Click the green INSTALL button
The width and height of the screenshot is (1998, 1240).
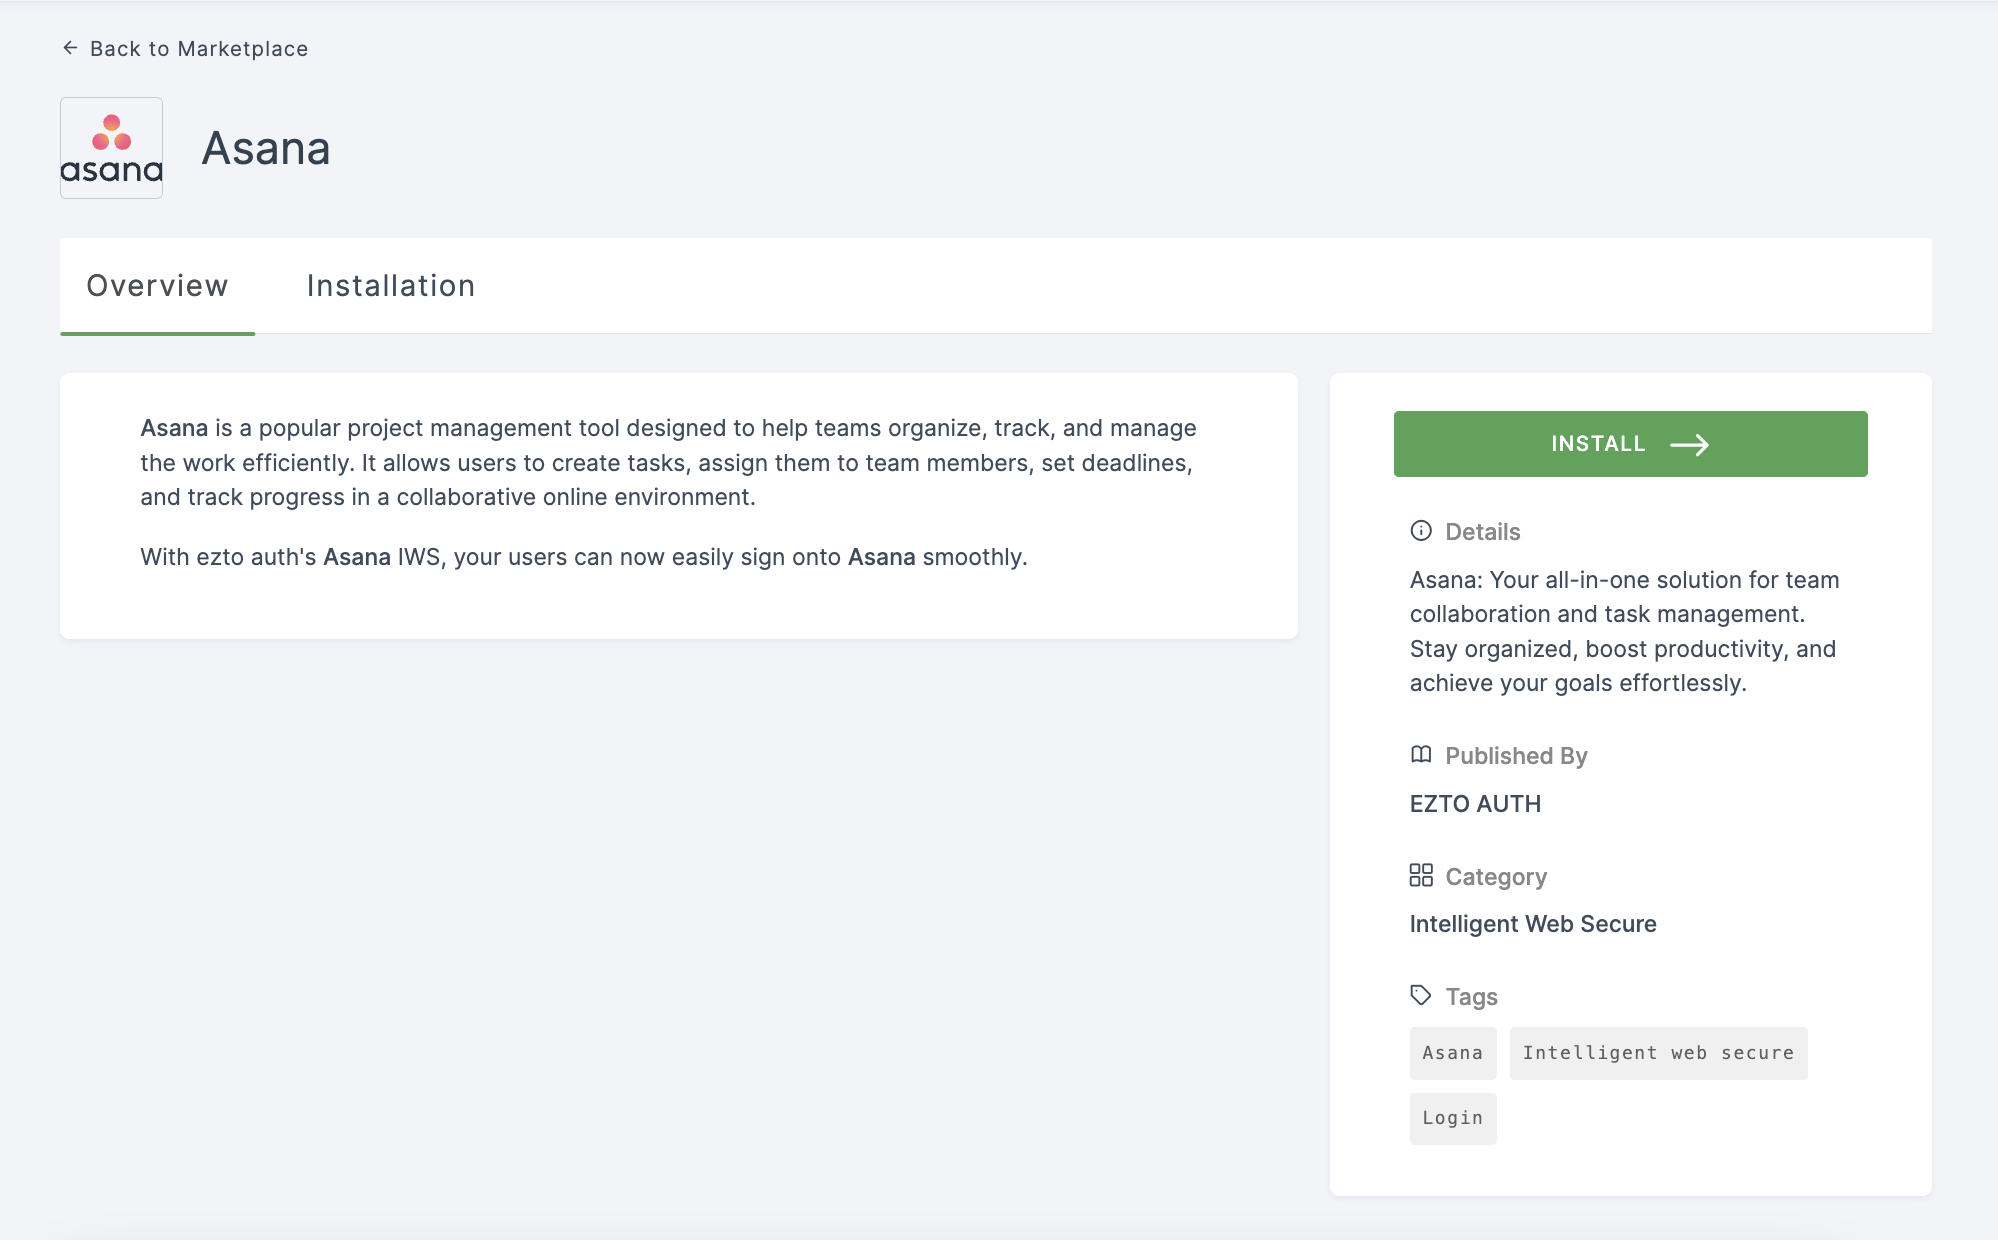click(1630, 444)
